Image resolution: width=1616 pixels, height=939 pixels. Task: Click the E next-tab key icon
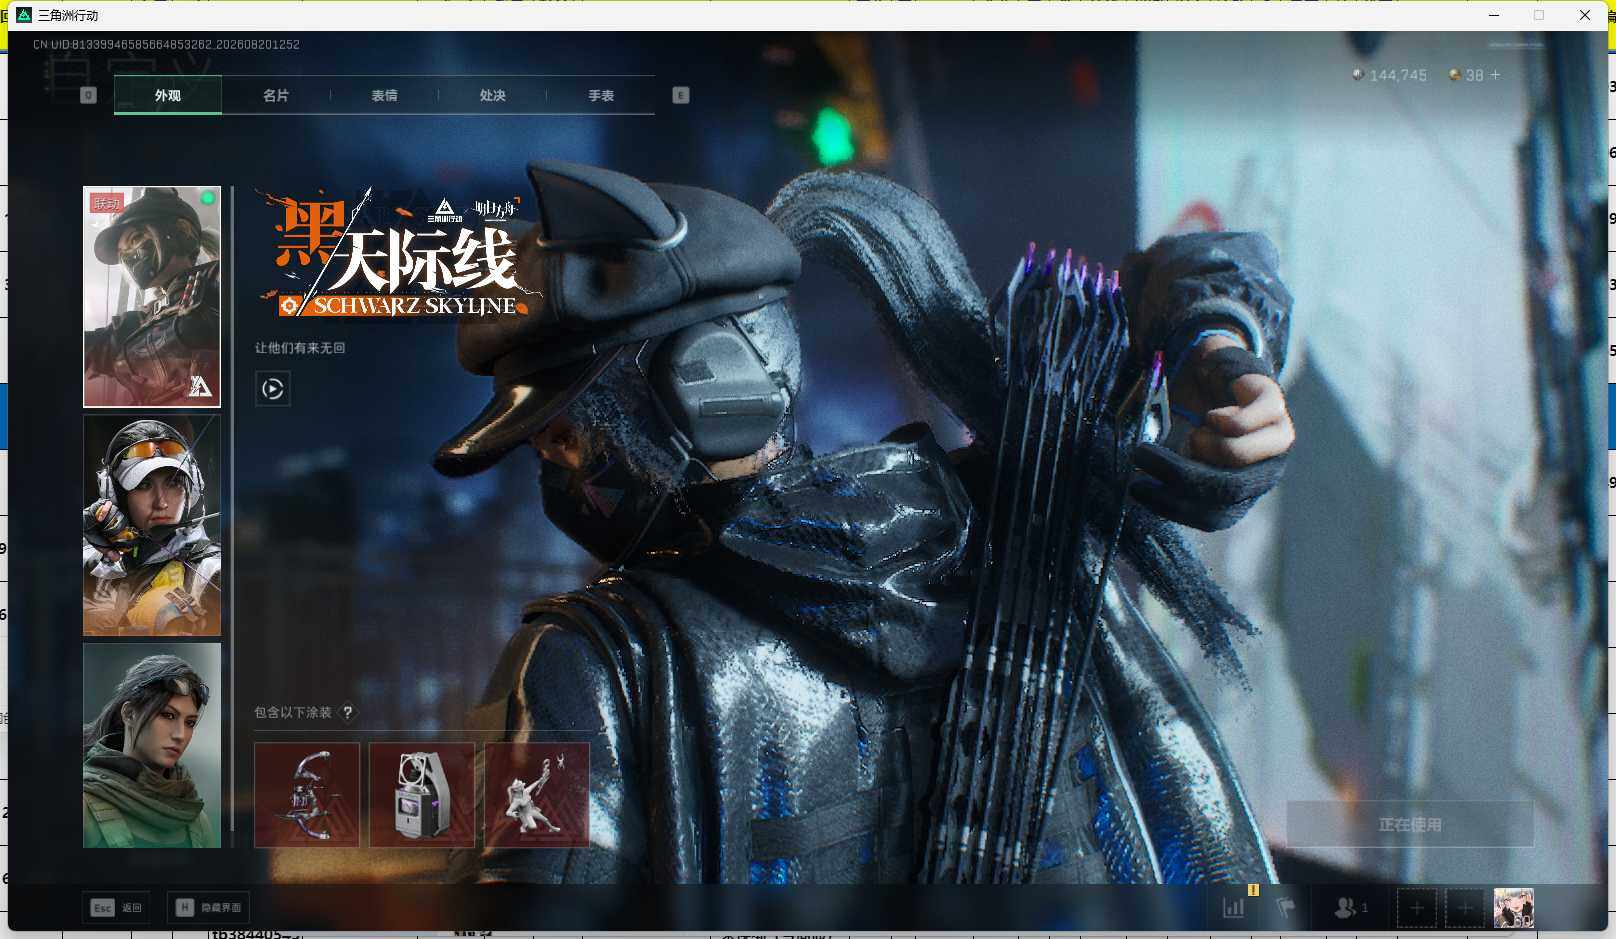pyautogui.click(x=681, y=95)
